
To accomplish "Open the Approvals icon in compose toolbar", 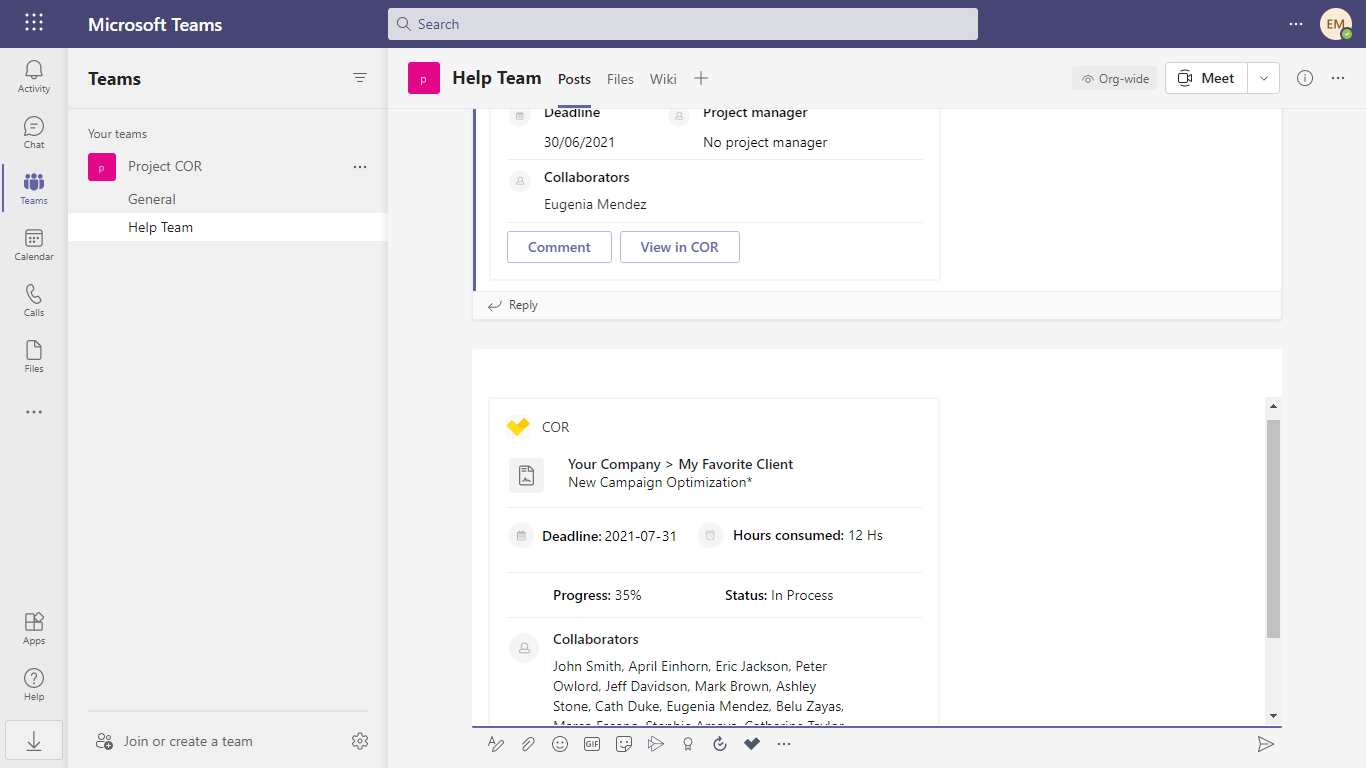I will [x=720, y=744].
